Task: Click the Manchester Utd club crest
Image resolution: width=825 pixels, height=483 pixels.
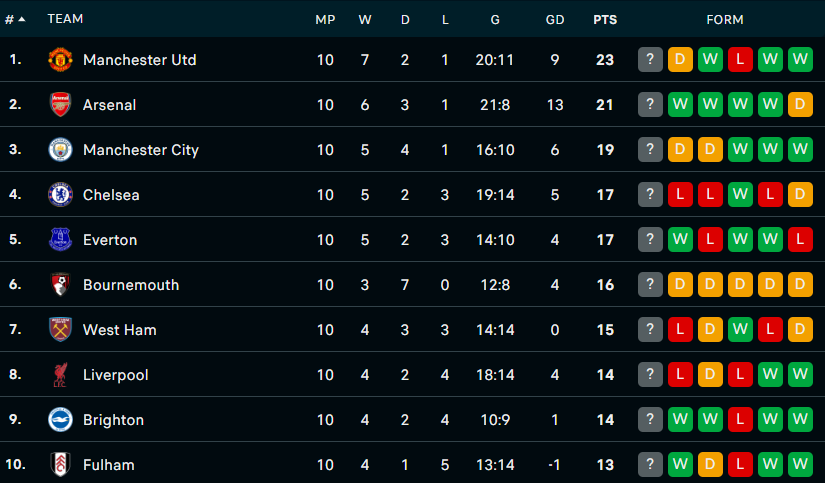Action: pos(61,60)
